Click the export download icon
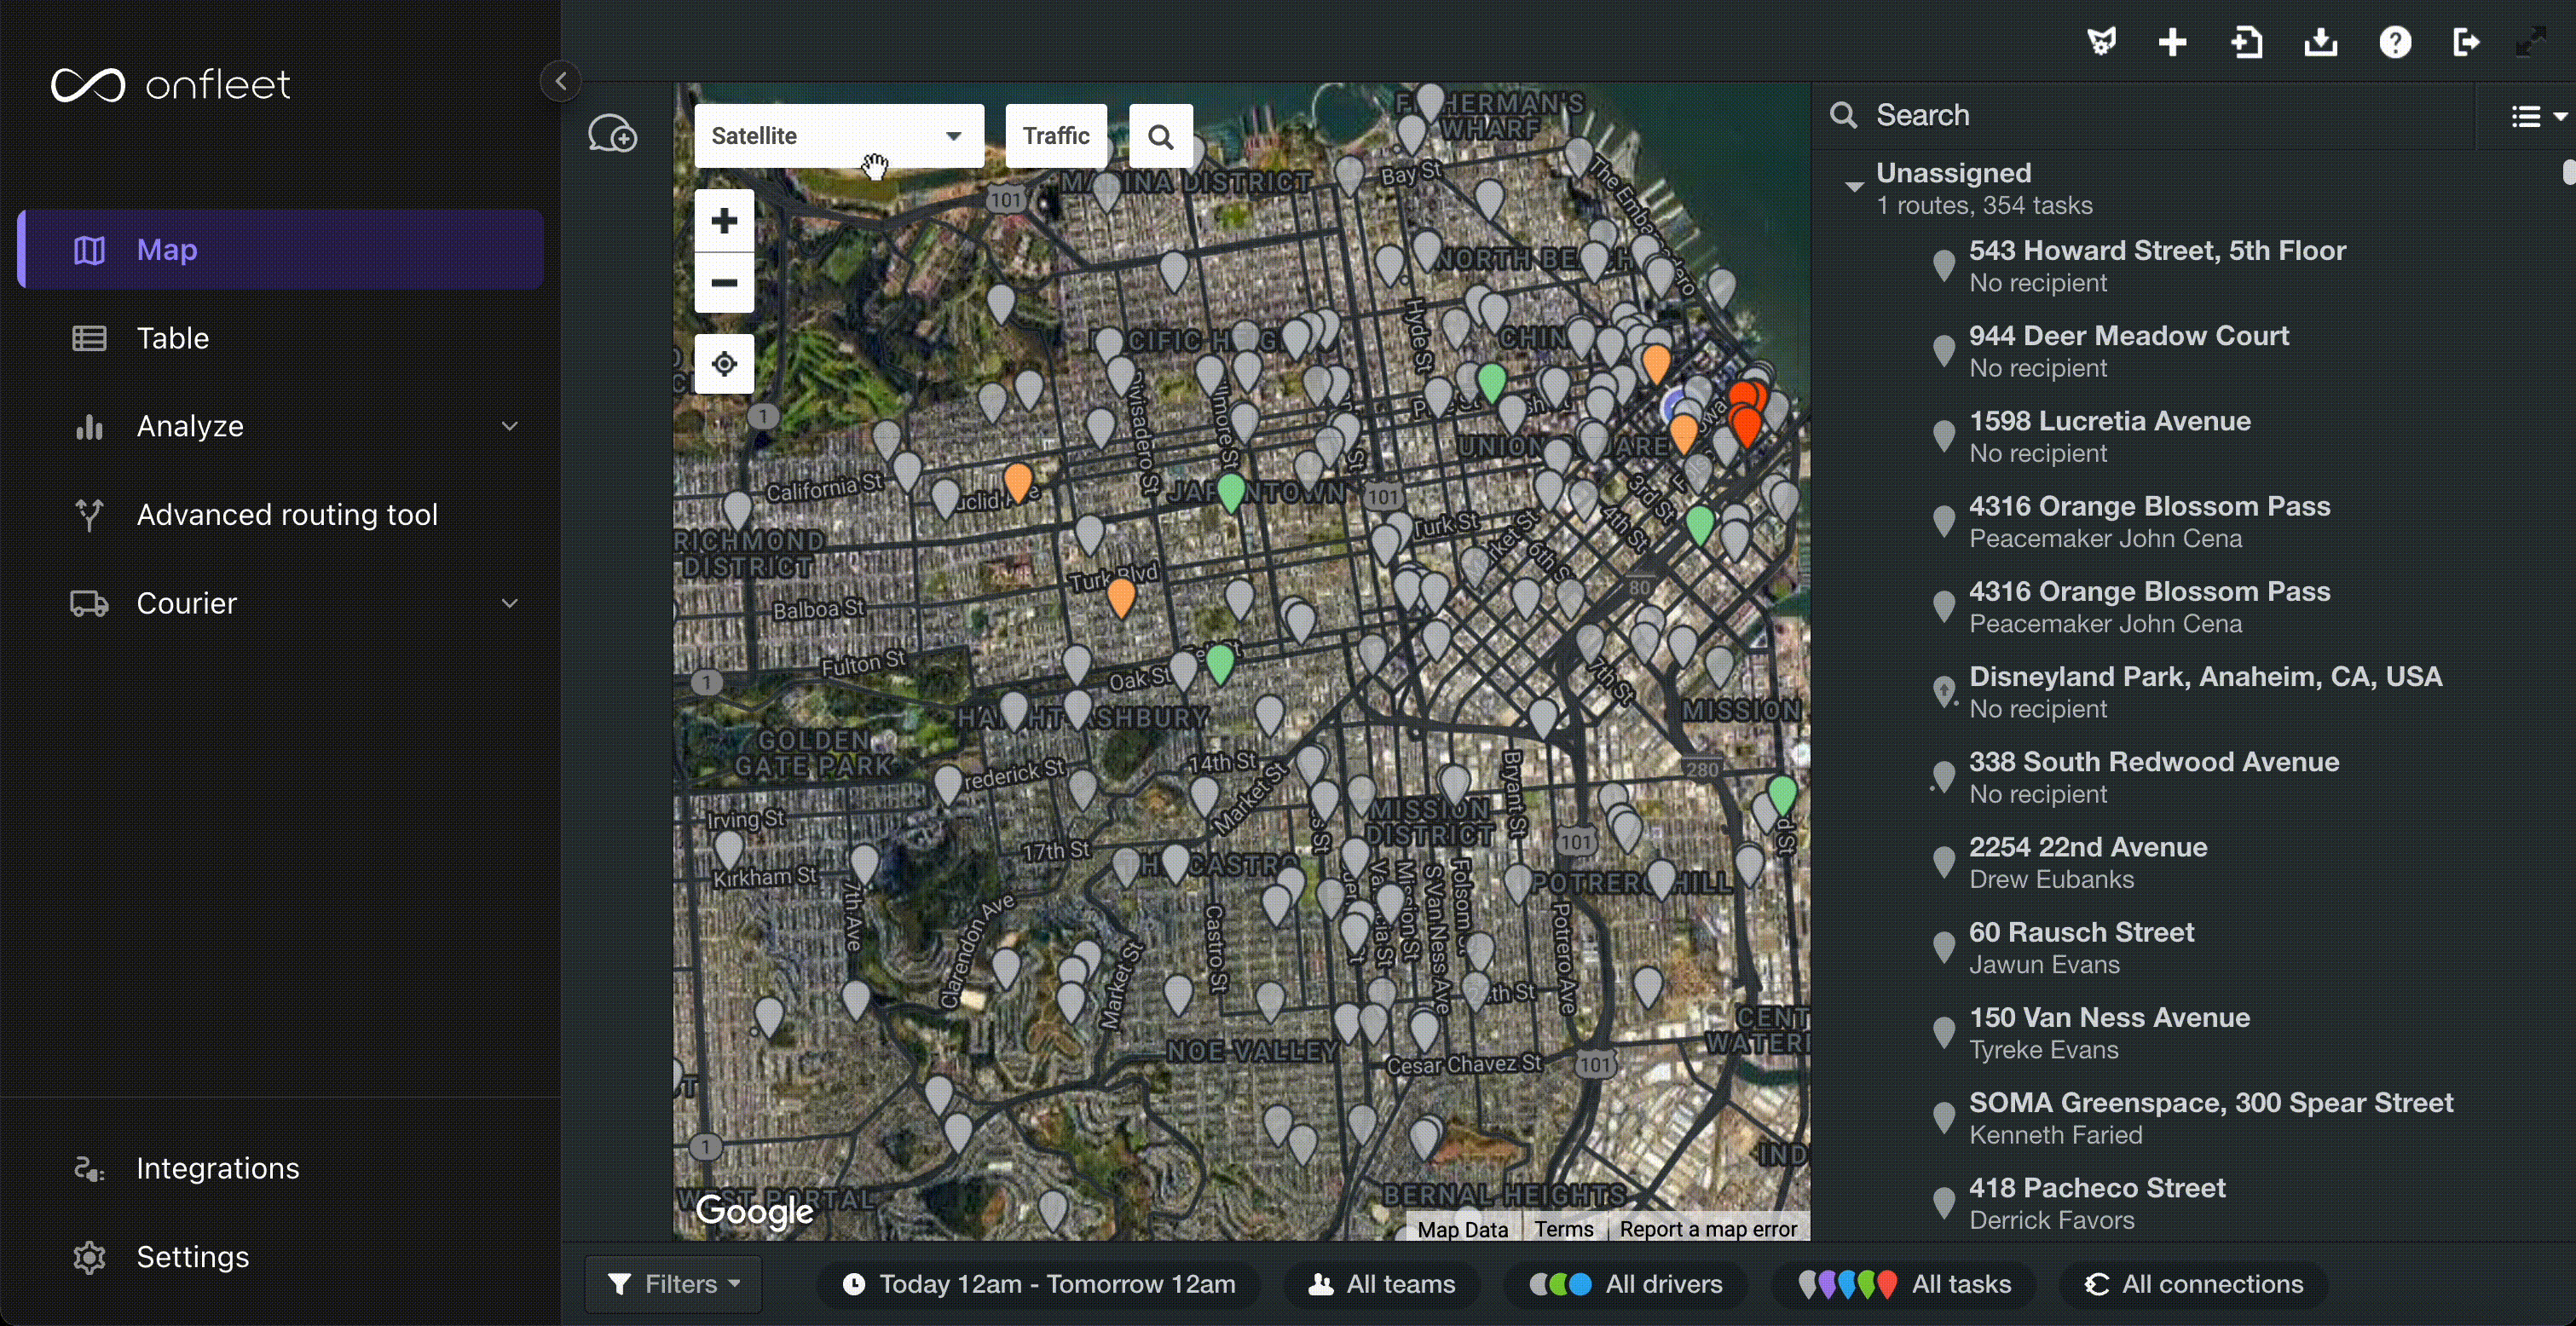The width and height of the screenshot is (2576, 1326). (2321, 42)
